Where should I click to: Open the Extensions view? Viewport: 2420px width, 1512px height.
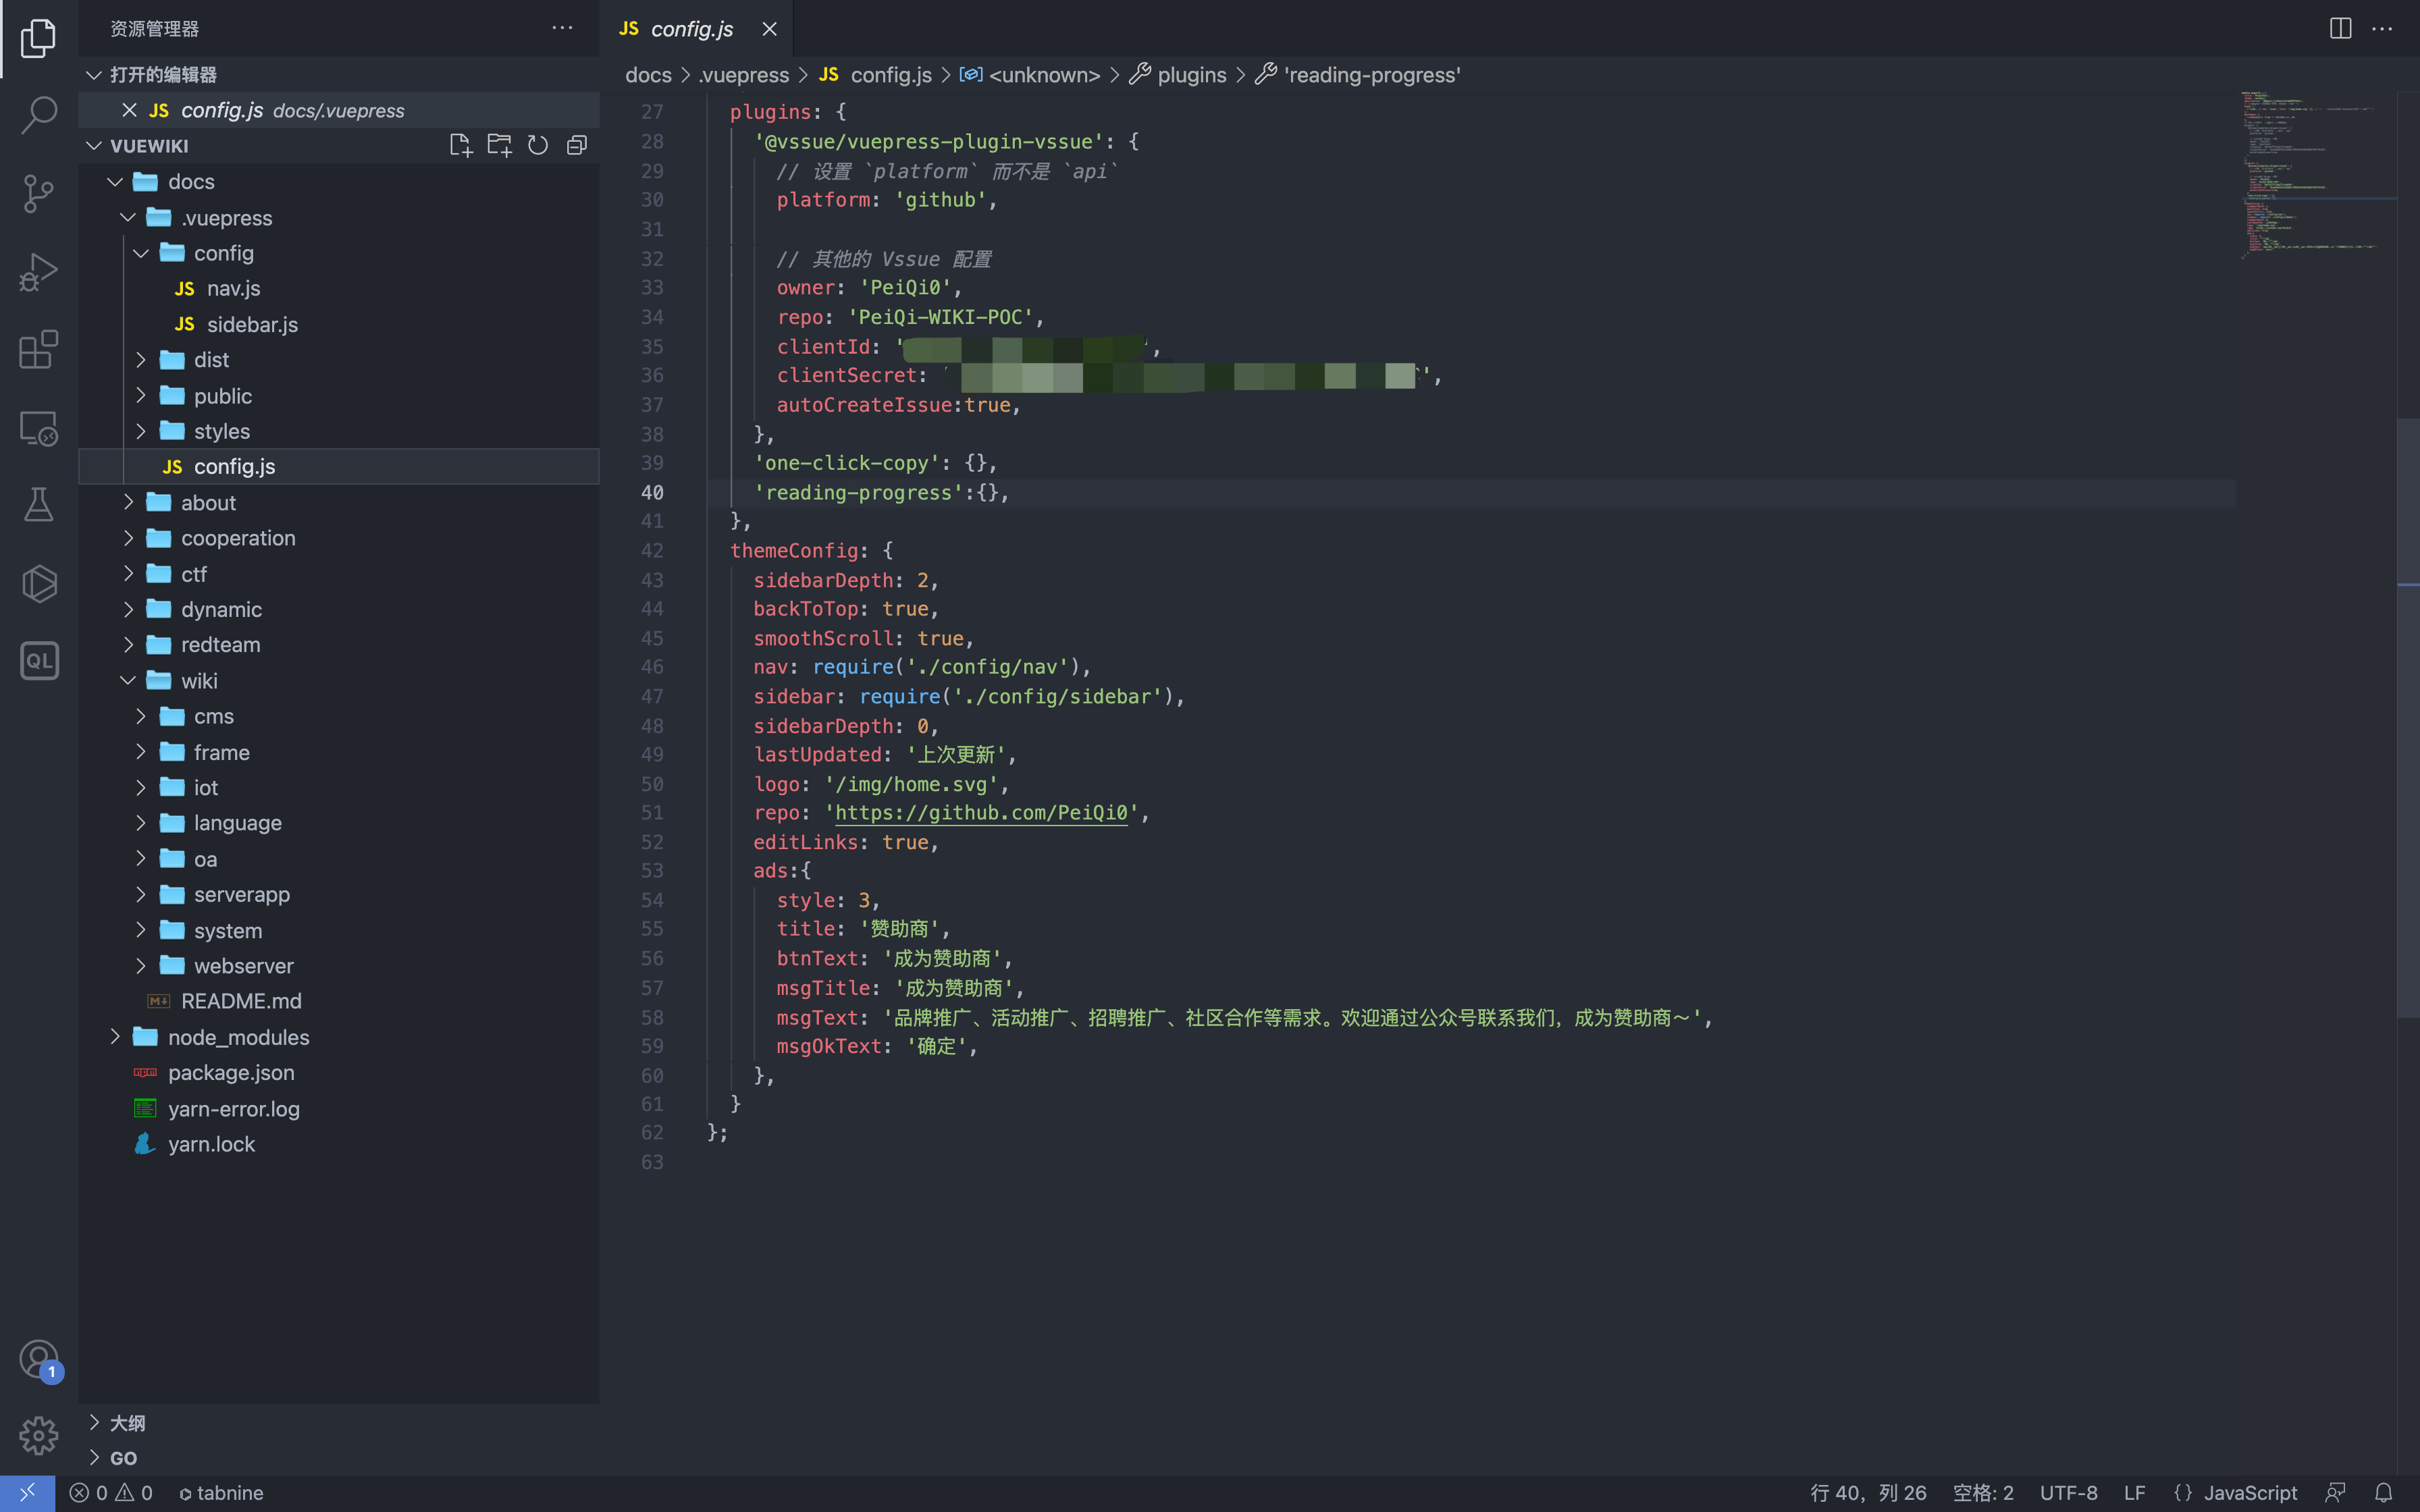(x=38, y=349)
